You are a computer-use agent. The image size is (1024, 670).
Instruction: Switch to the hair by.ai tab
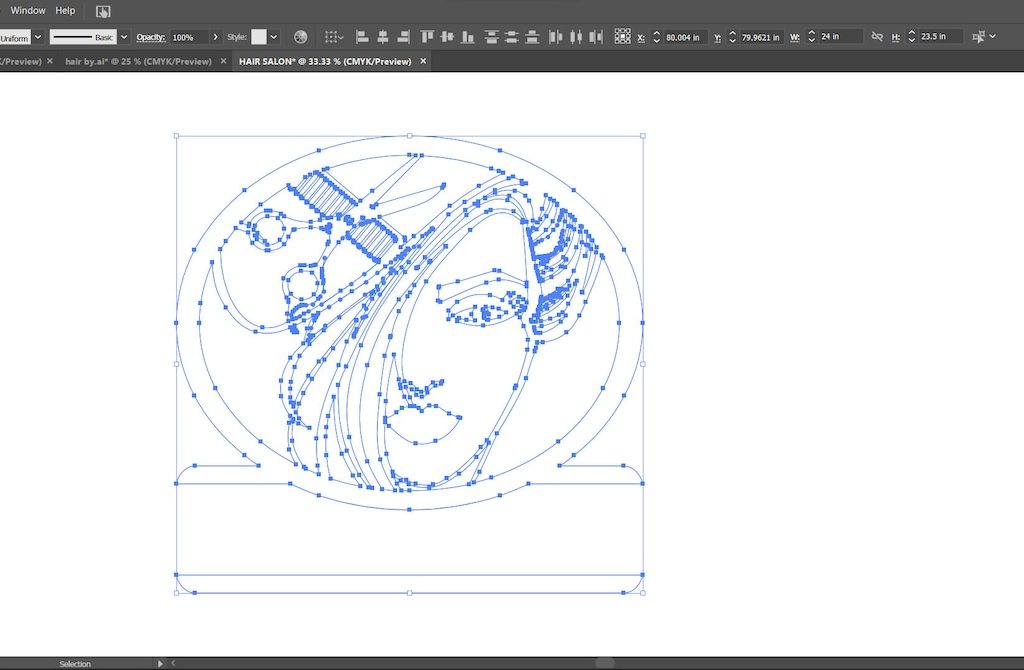(x=138, y=61)
